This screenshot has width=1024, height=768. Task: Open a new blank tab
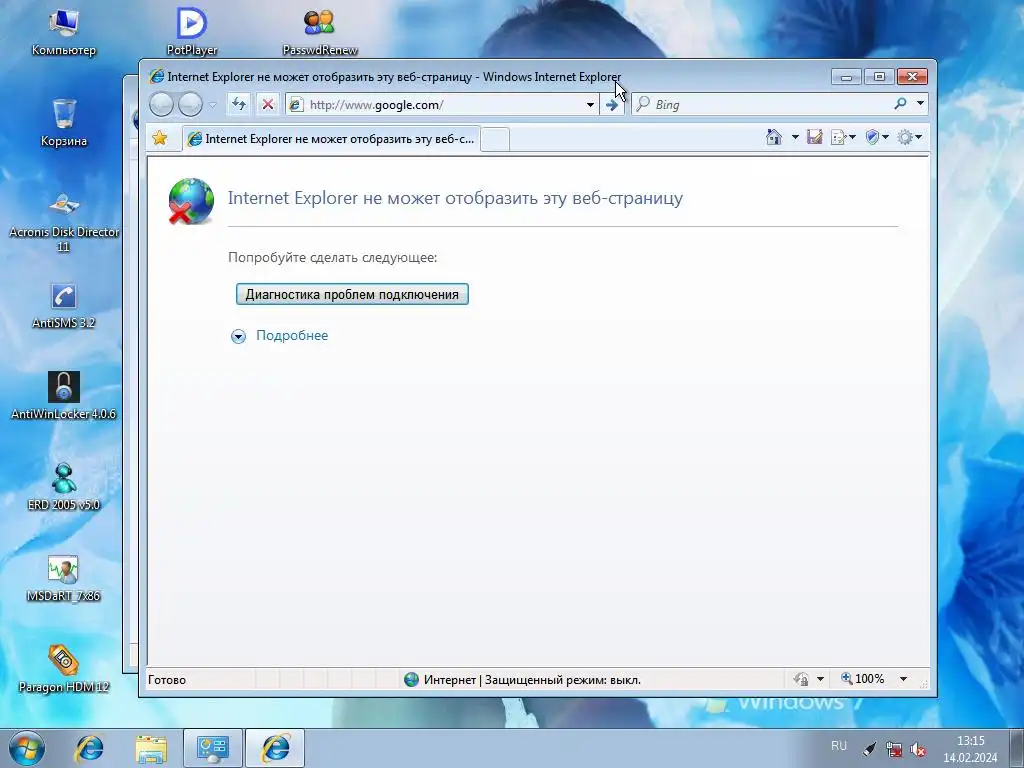point(495,140)
